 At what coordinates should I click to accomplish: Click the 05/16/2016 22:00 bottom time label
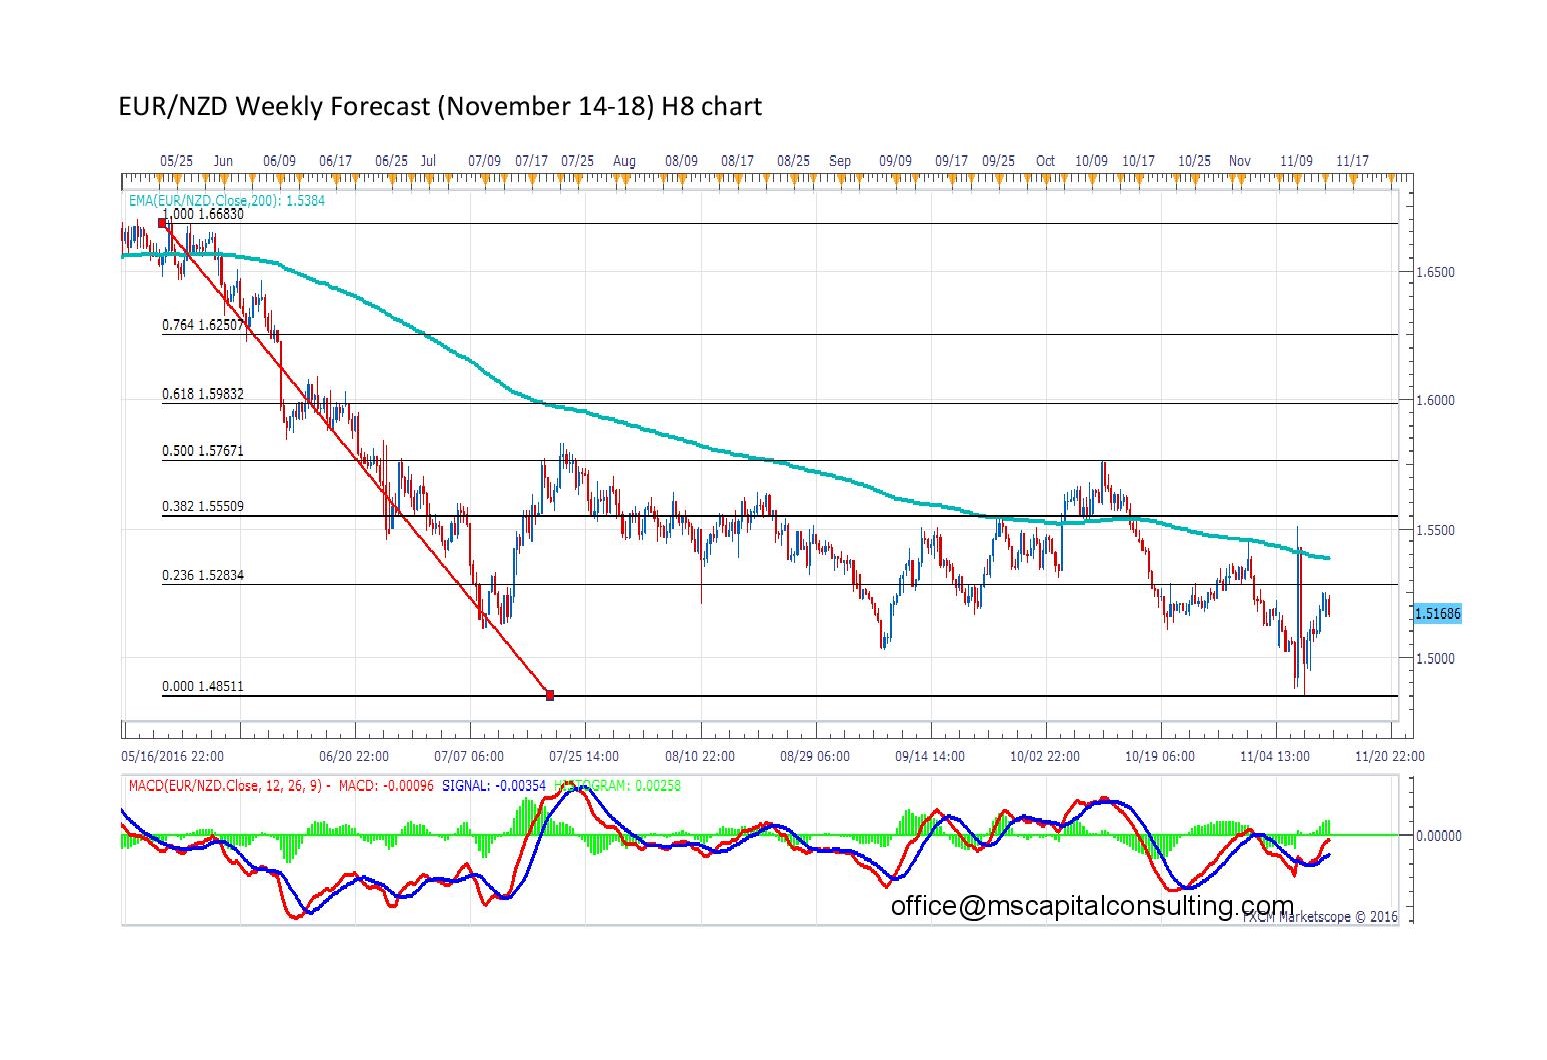(172, 756)
